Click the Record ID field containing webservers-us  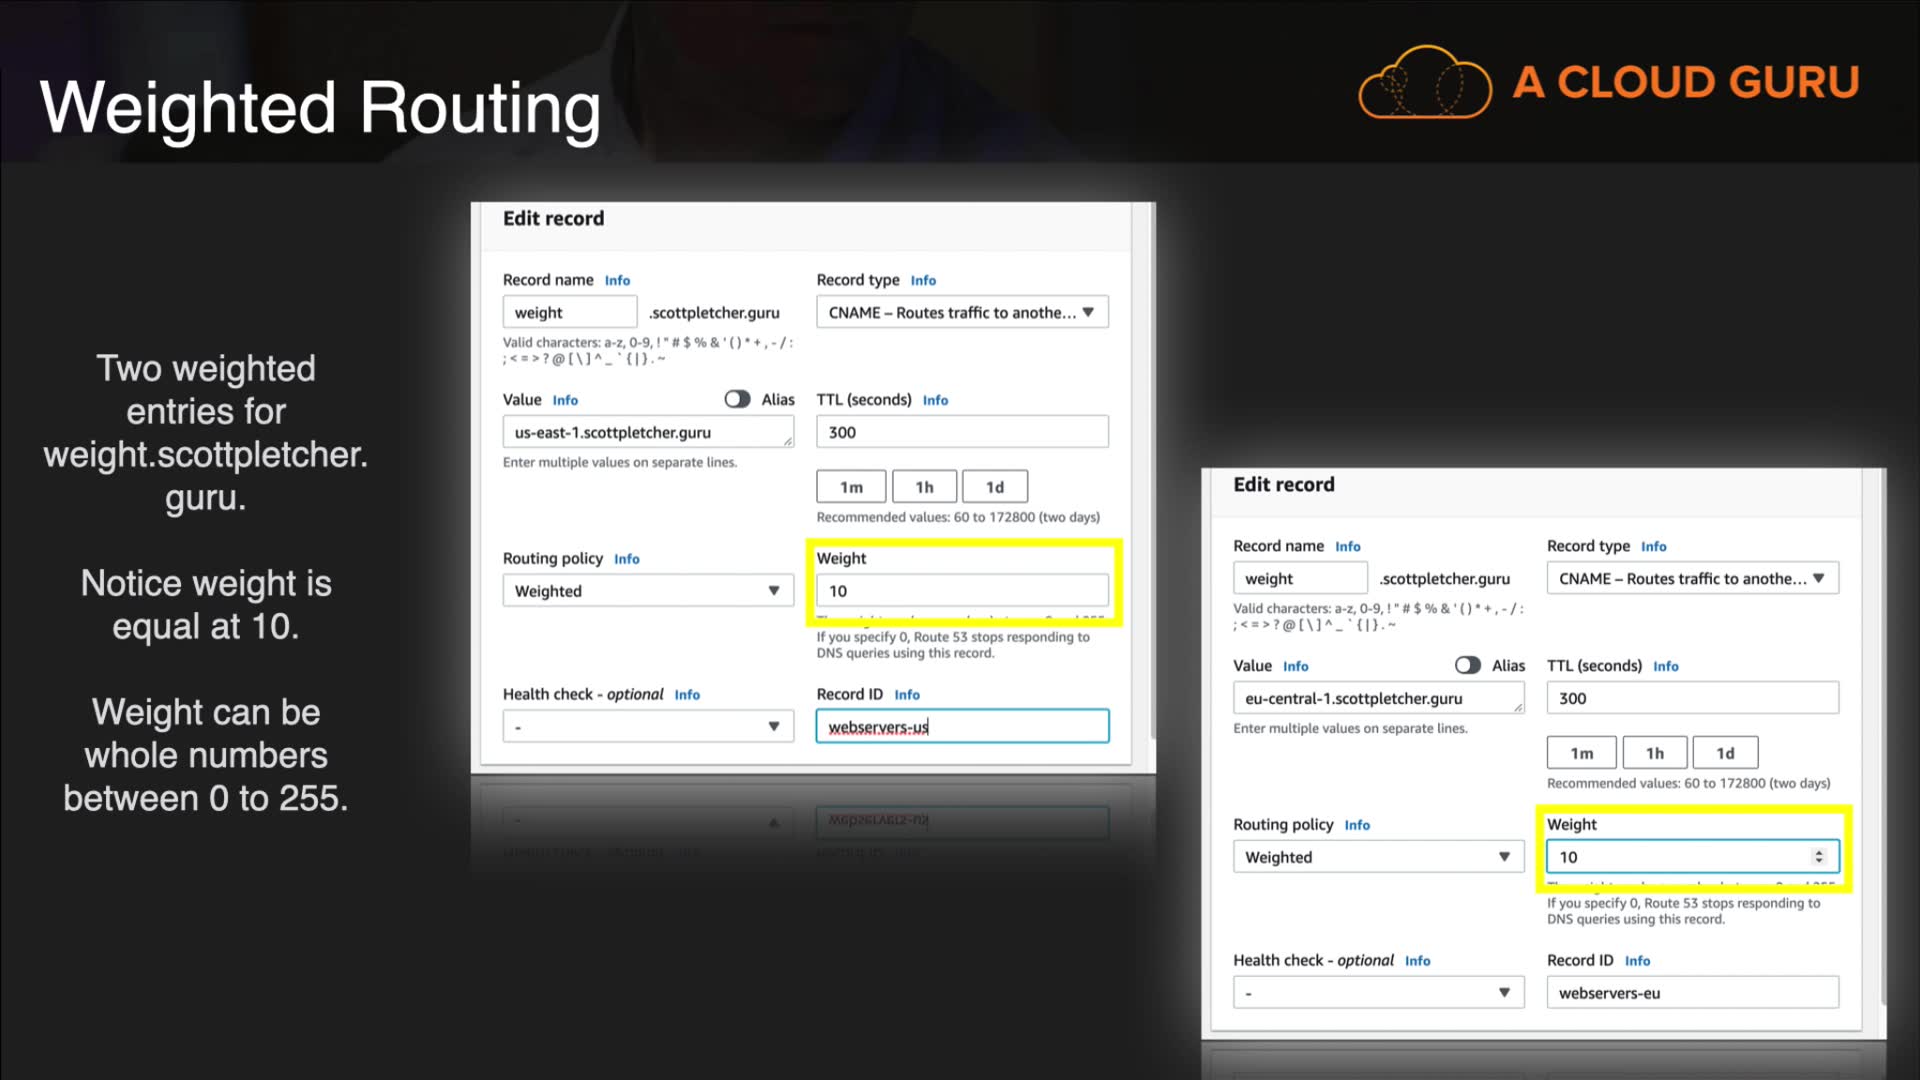[961, 727]
